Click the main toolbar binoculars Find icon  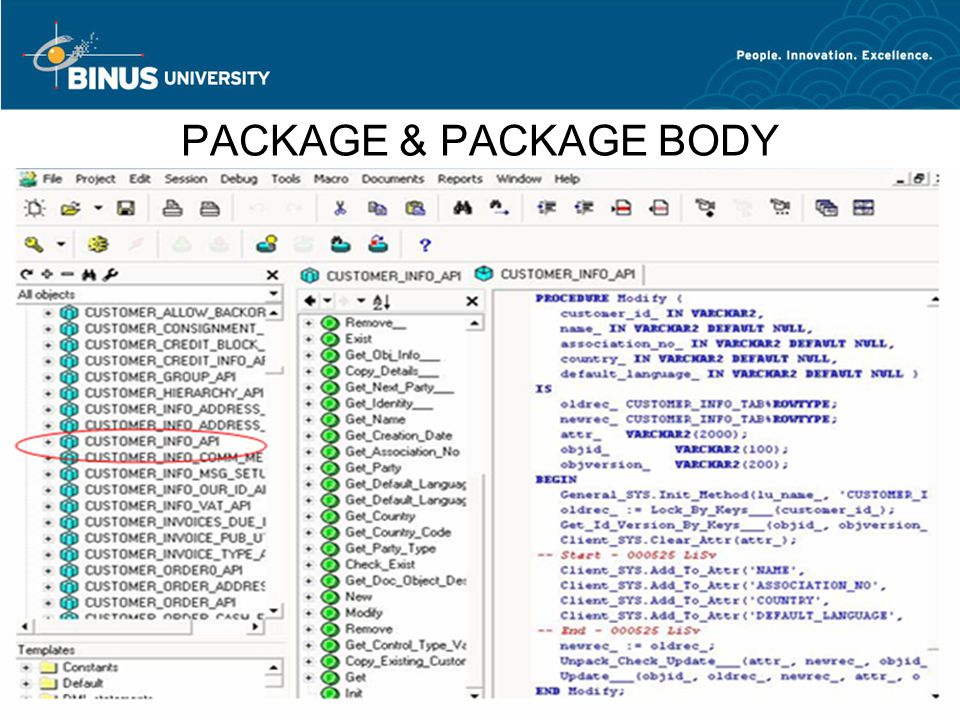click(x=462, y=208)
